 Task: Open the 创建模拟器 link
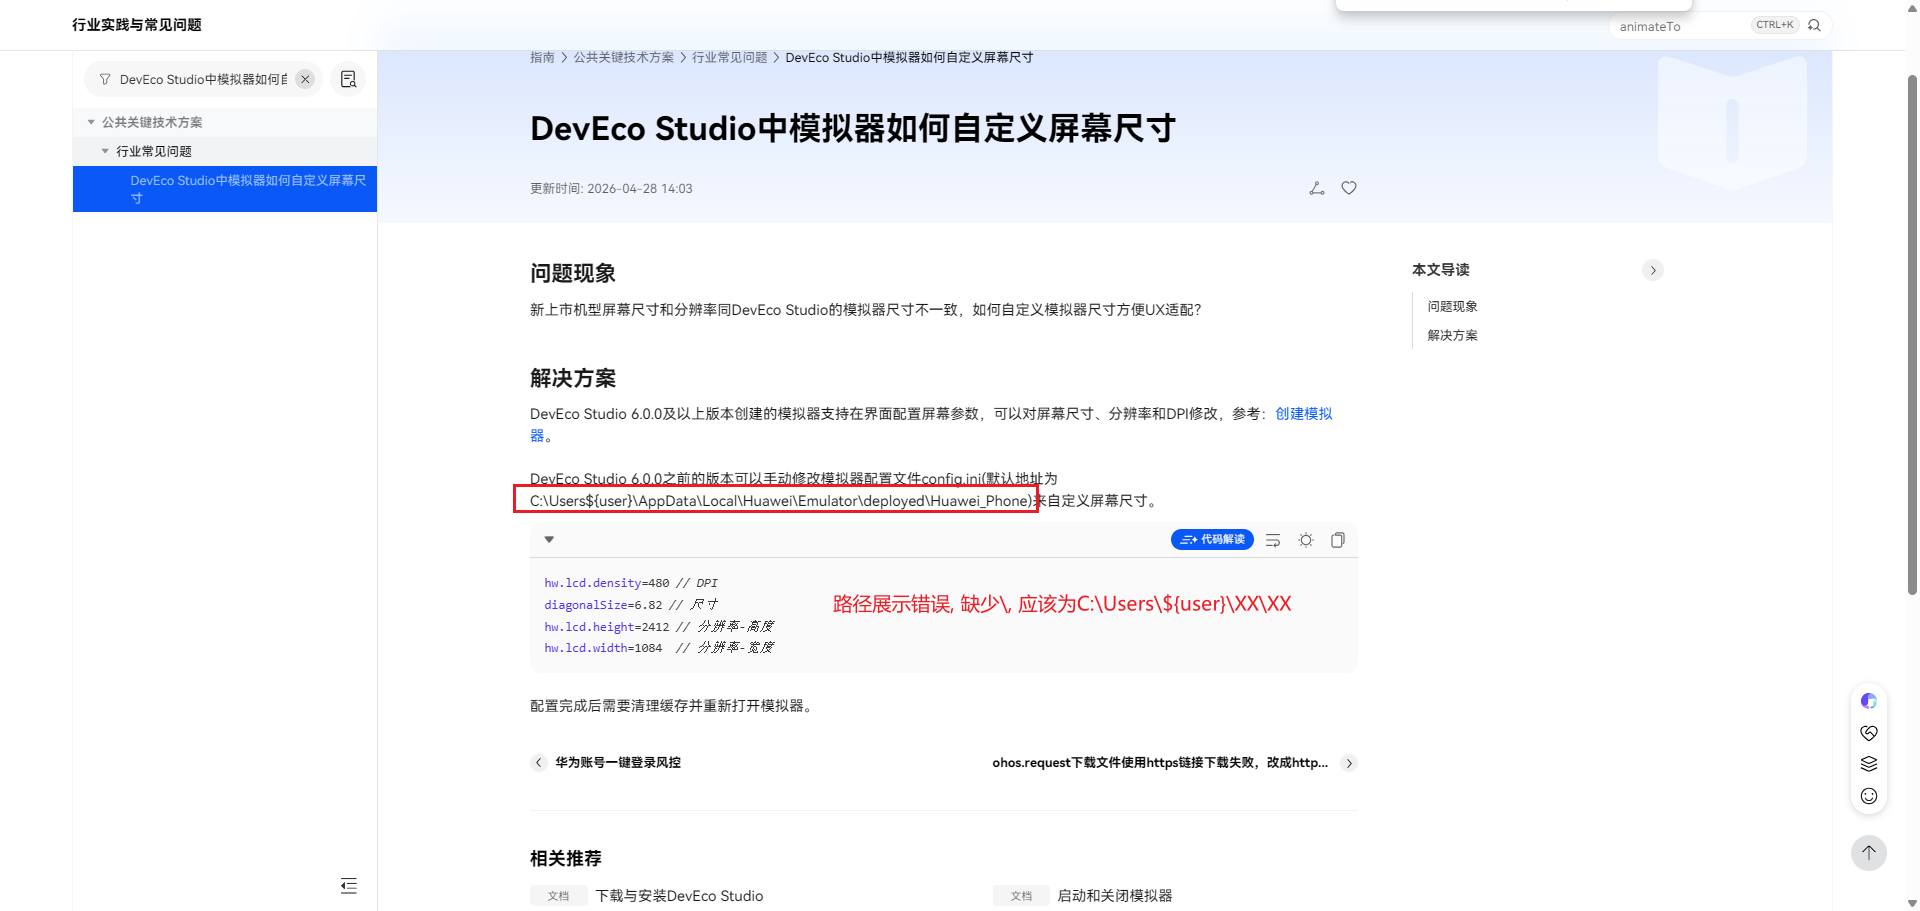(x=1303, y=414)
